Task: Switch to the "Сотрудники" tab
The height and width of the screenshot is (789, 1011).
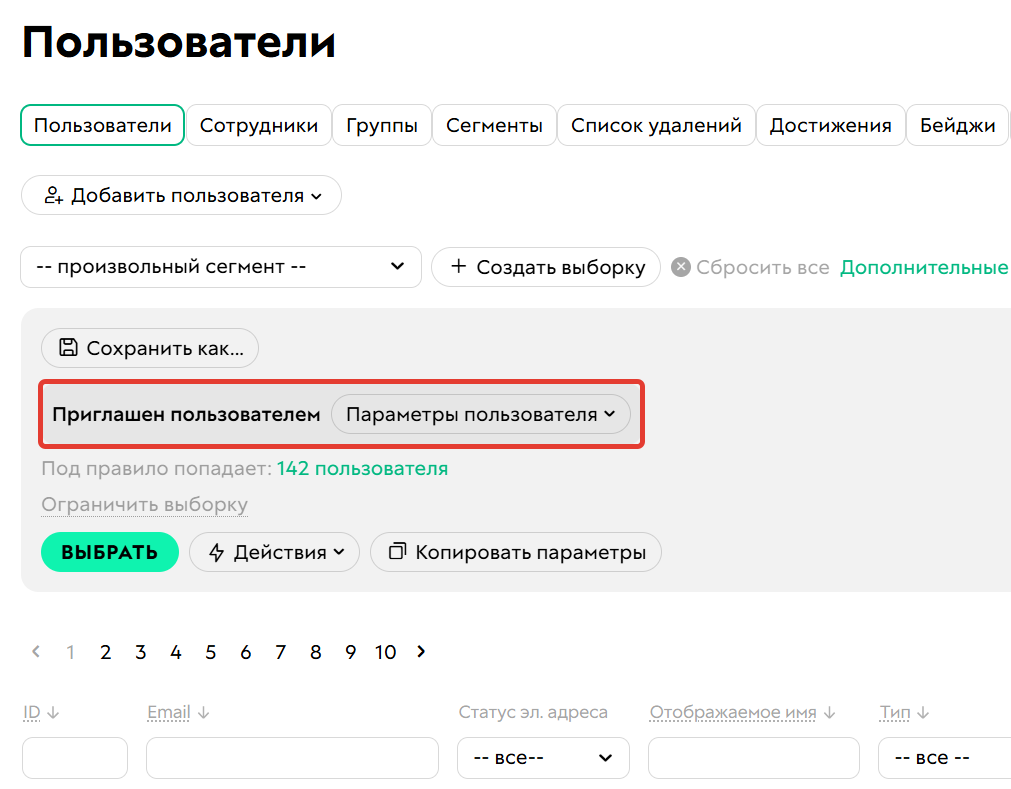Action: coord(258,125)
